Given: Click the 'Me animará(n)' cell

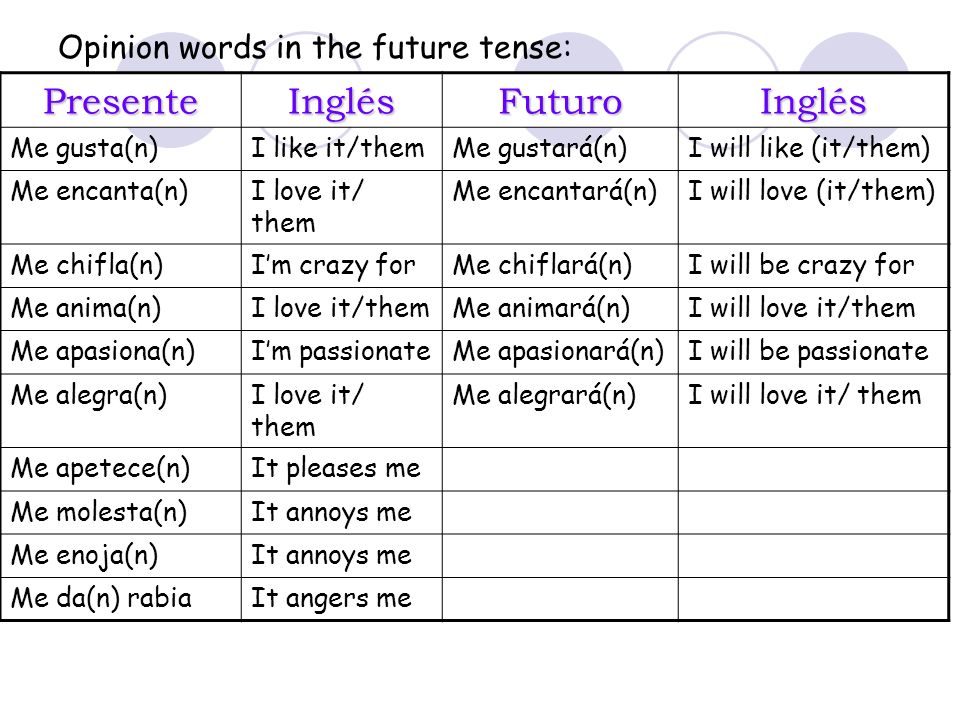Looking at the screenshot, I should 560,309.
